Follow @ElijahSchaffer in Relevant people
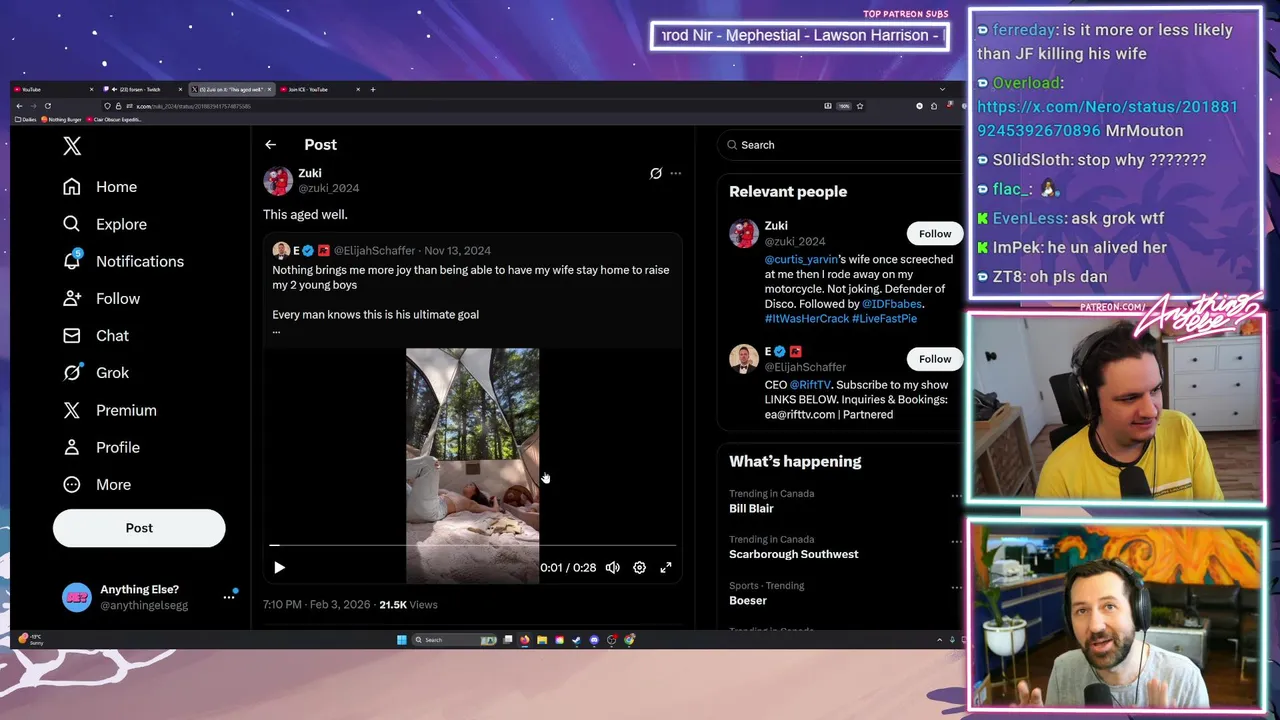Viewport: 1280px width, 720px height. pos(935,359)
